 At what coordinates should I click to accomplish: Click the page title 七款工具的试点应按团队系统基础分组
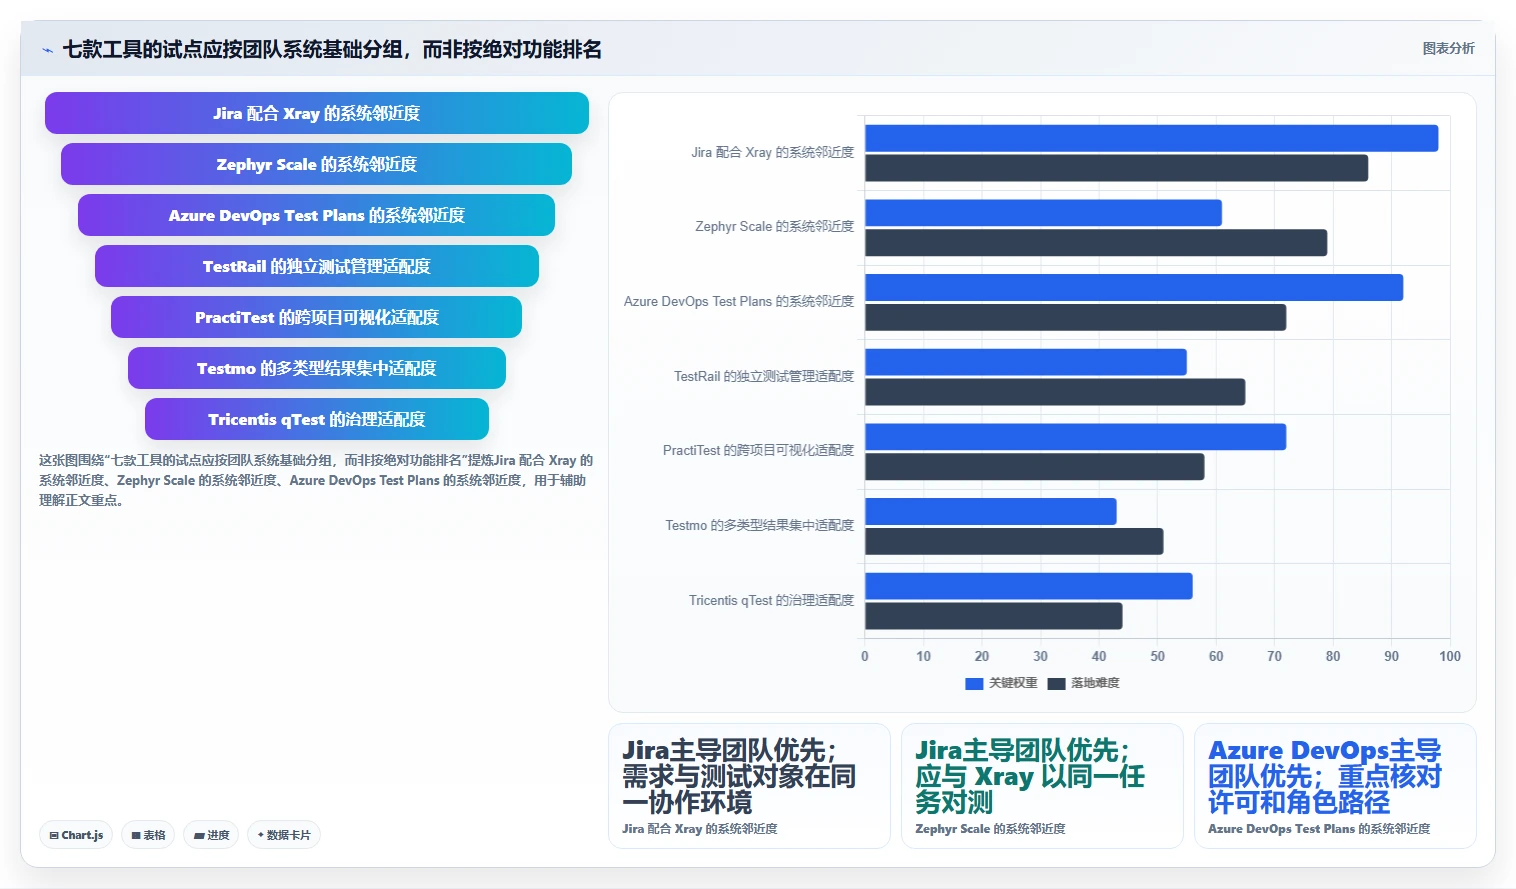332,49
